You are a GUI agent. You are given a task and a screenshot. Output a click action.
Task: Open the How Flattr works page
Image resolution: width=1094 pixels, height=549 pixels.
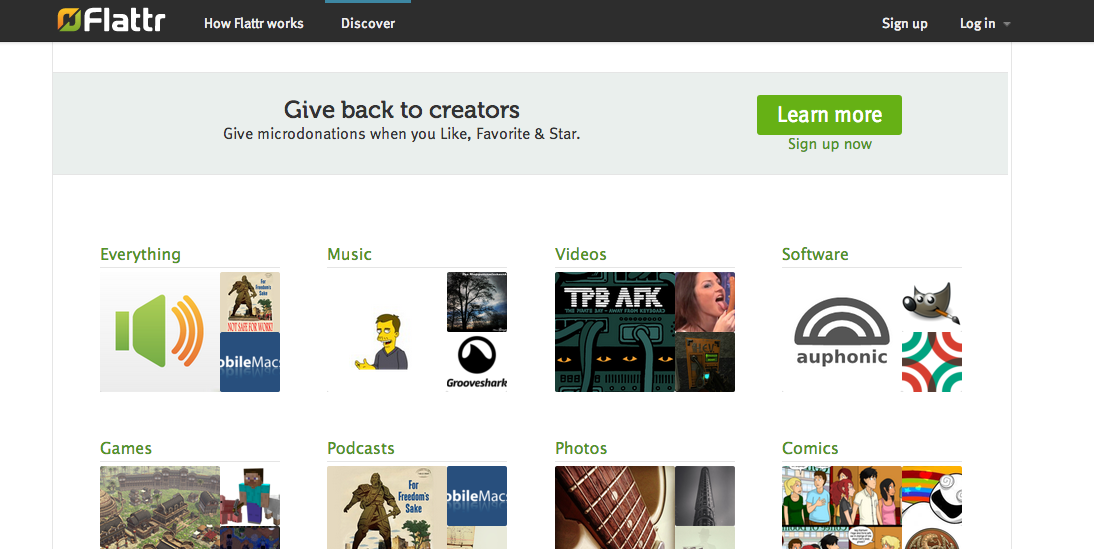(253, 23)
